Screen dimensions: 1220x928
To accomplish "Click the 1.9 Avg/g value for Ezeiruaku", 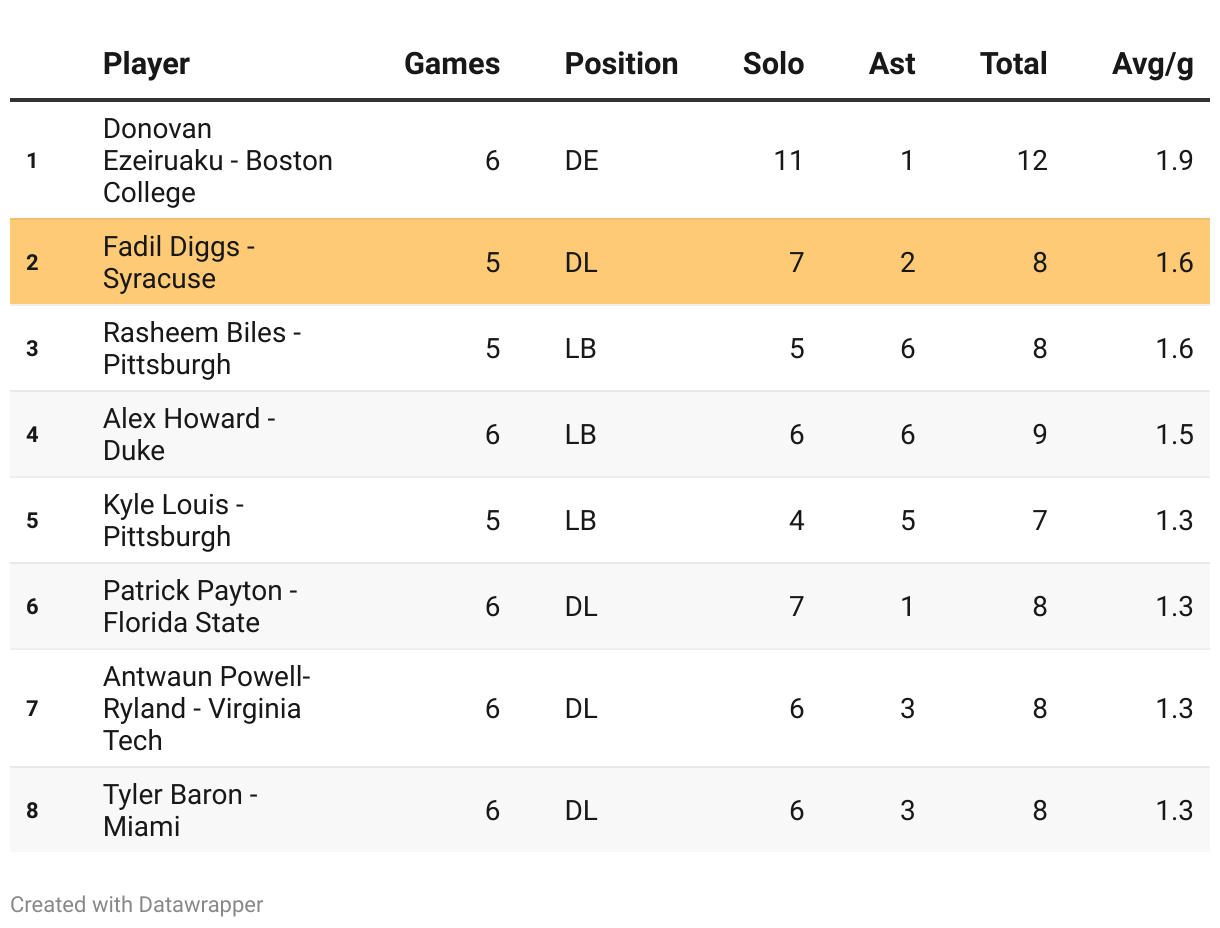I will point(1173,160).
